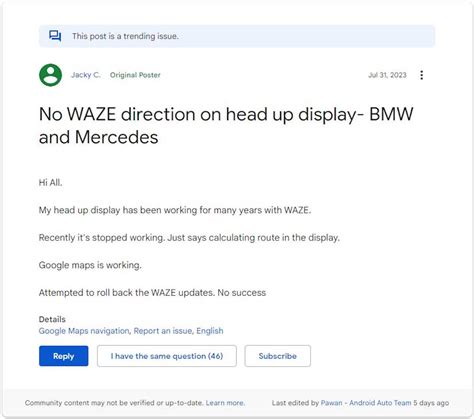Click the line 'Attempted to roll back the WAZE updates'
This screenshot has height=419, width=474.
click(x=152, y=293)
